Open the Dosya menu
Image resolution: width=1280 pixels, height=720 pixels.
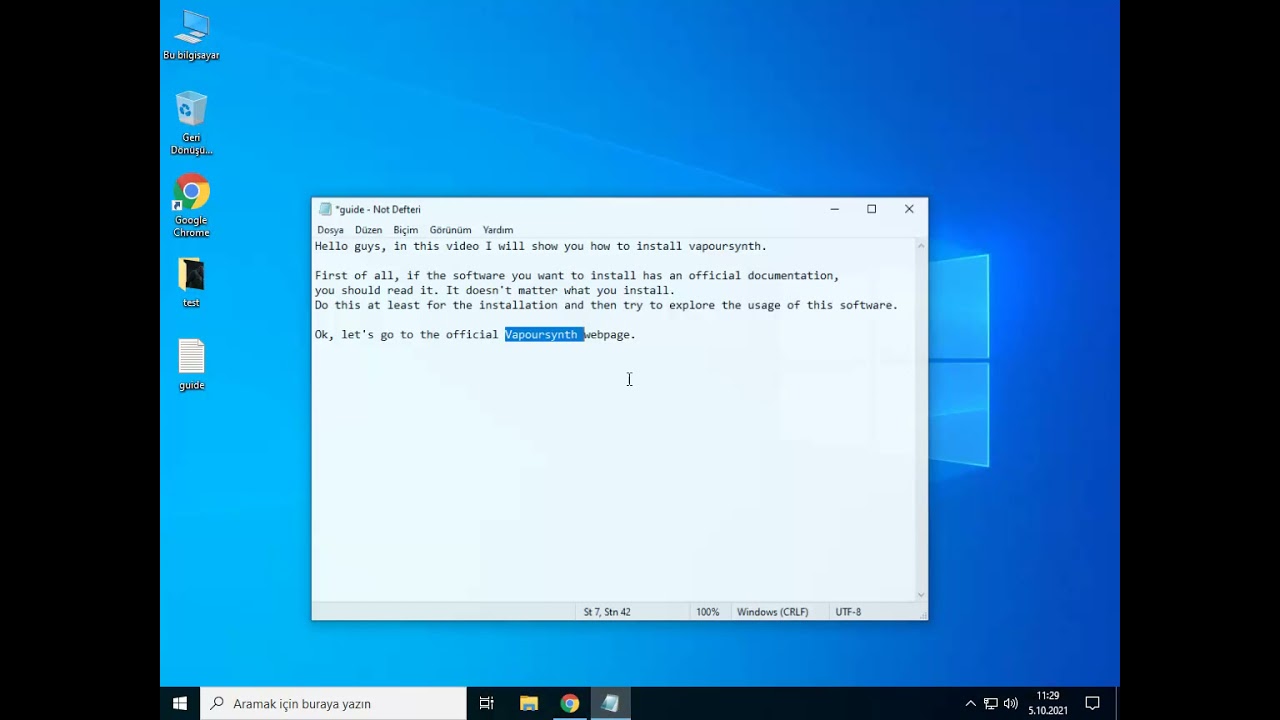[x=330, y=230]
